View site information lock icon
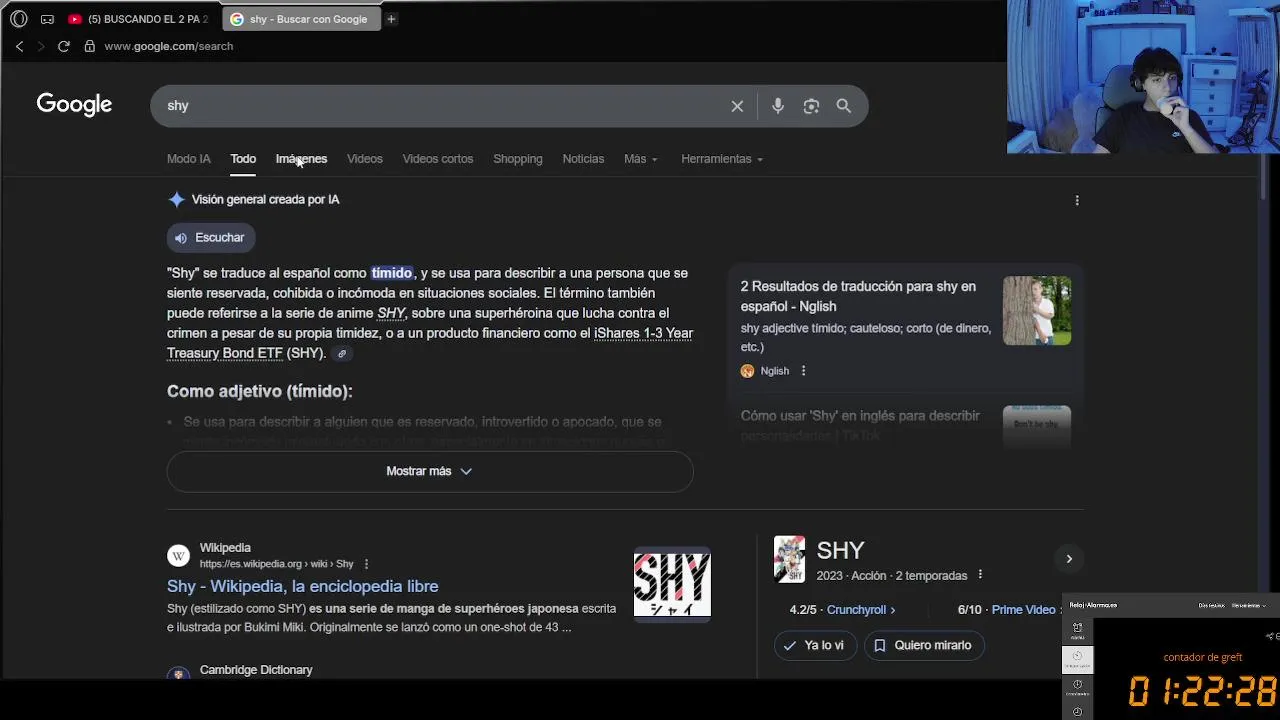The width and height of the screenshot is (1280, 720). [90, 46]
